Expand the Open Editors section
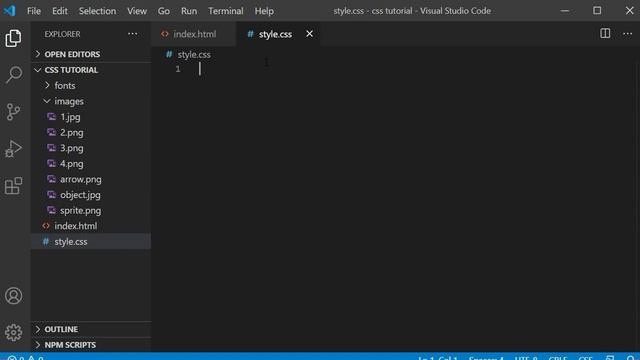The height and width of the screenshot is (360, 640). click(91, 54)
